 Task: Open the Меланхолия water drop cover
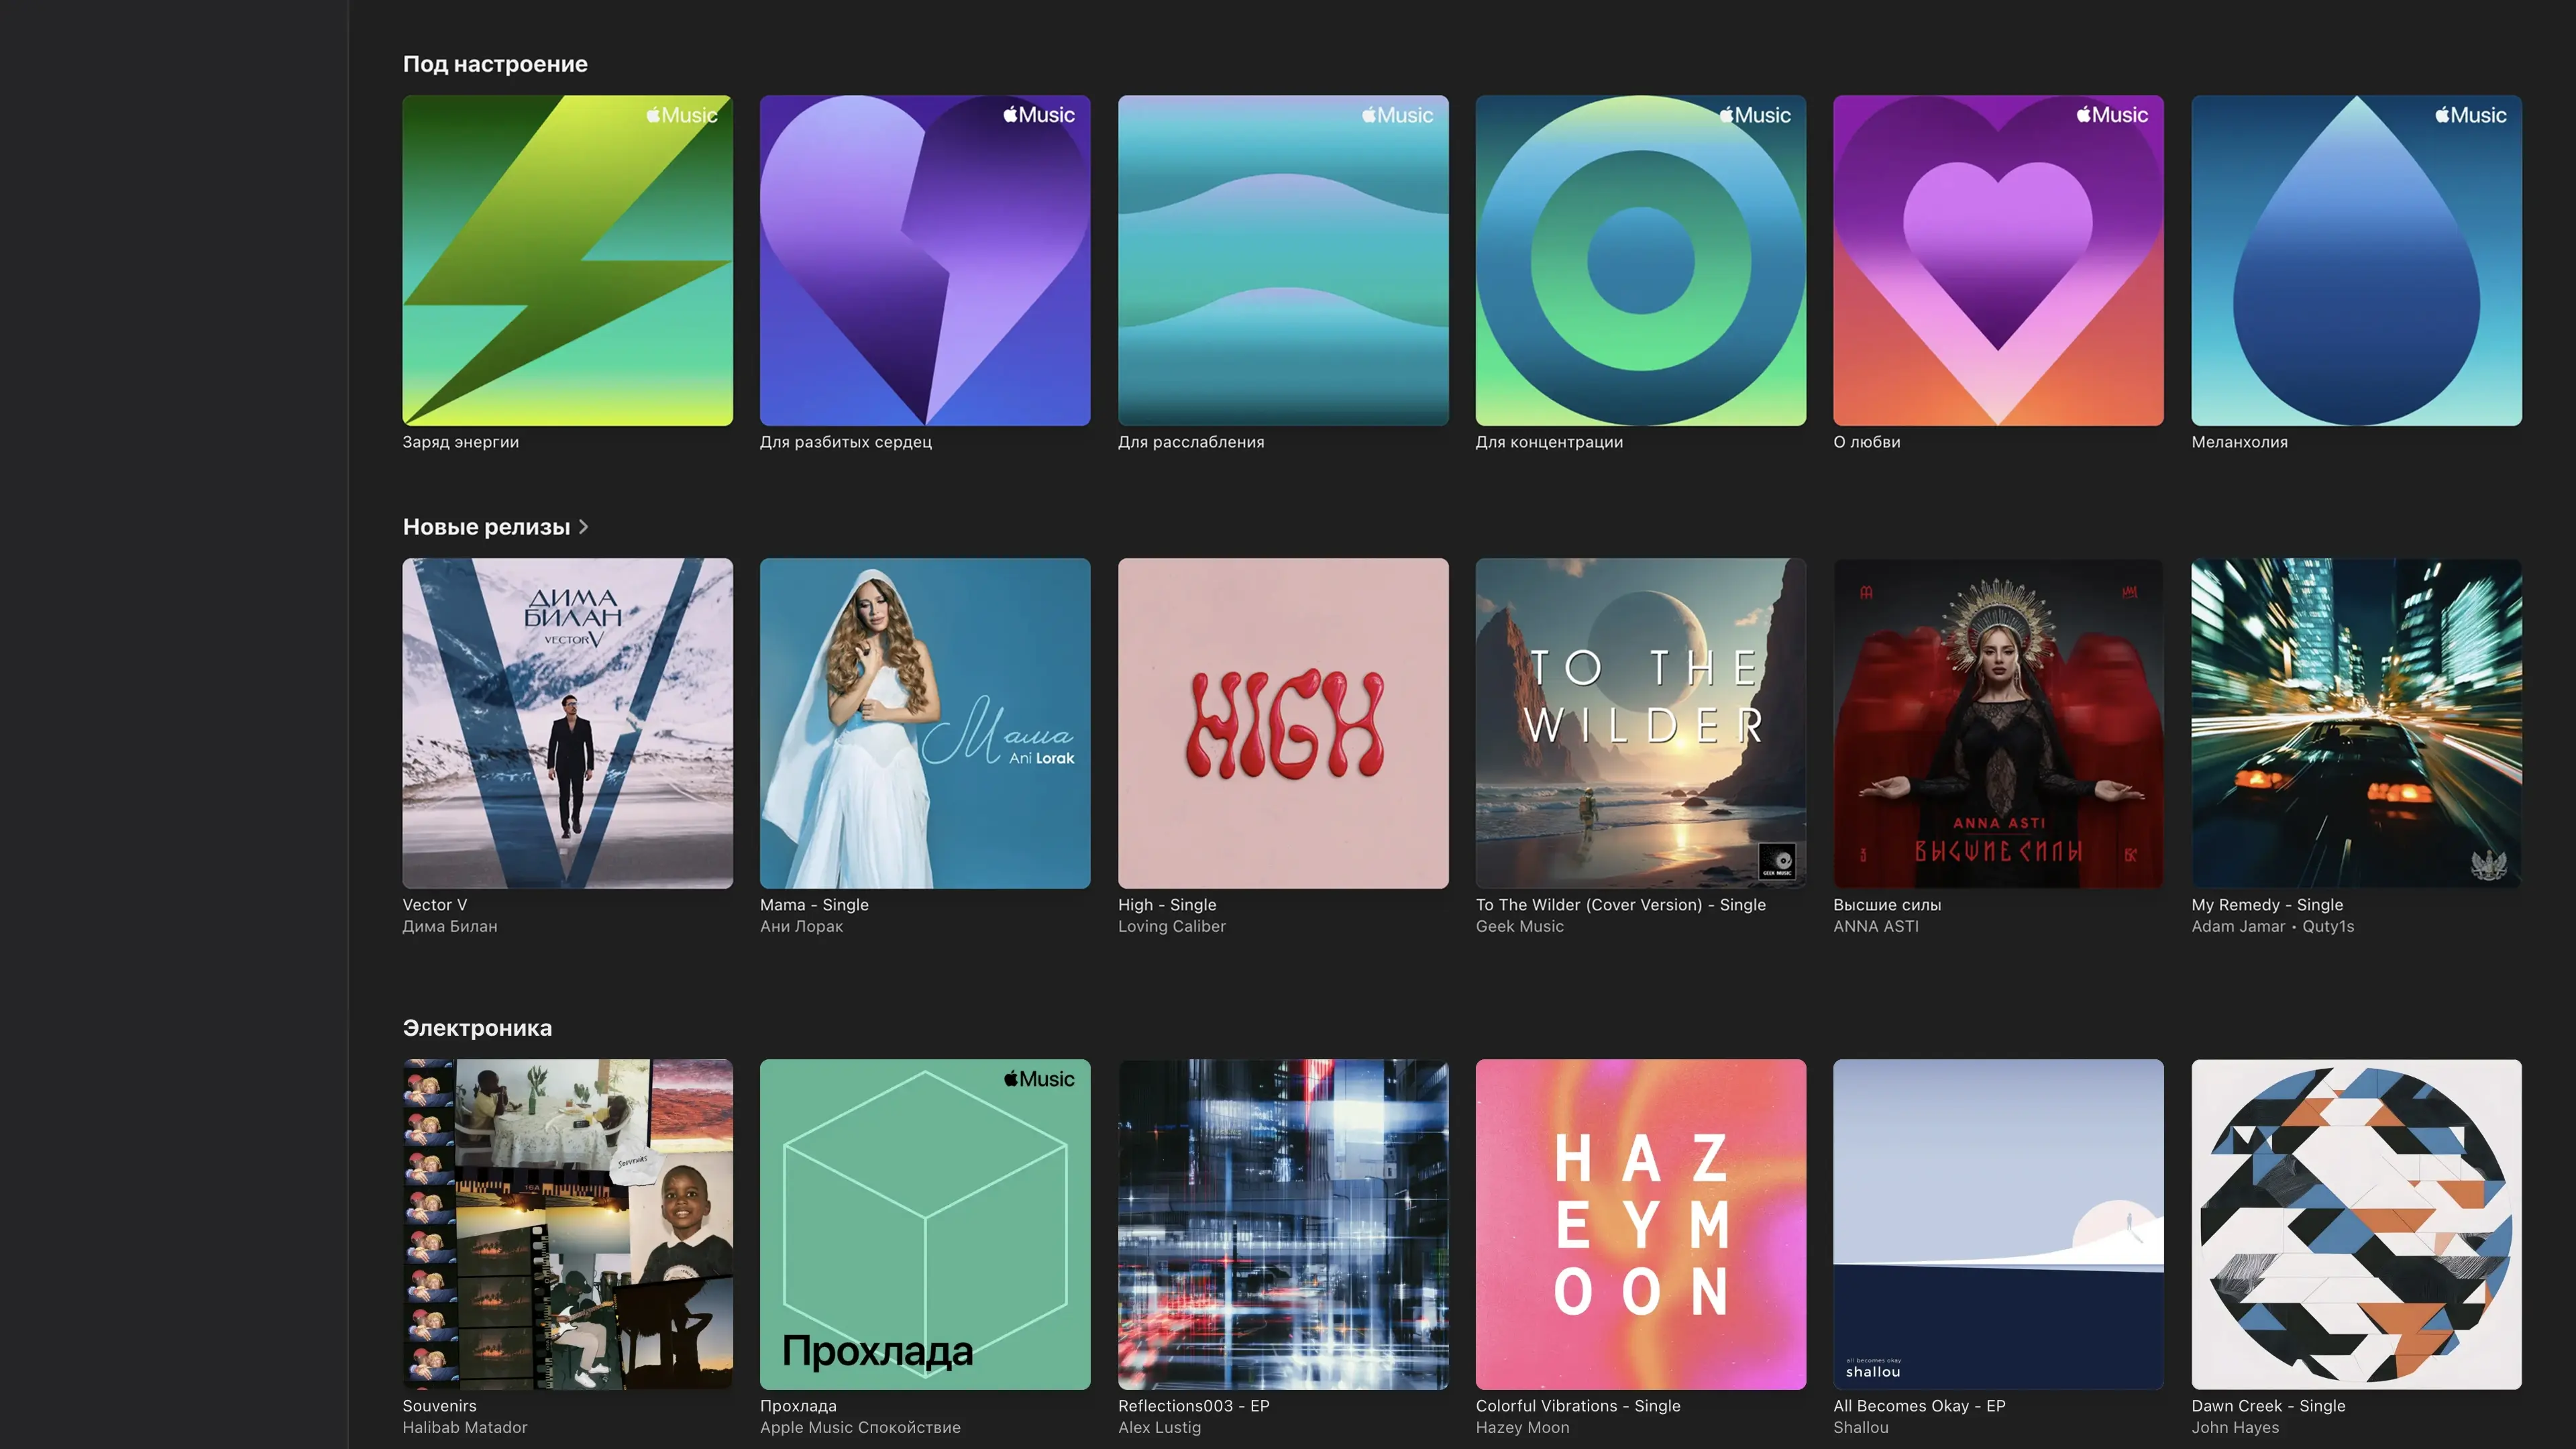coord(2355,260)
